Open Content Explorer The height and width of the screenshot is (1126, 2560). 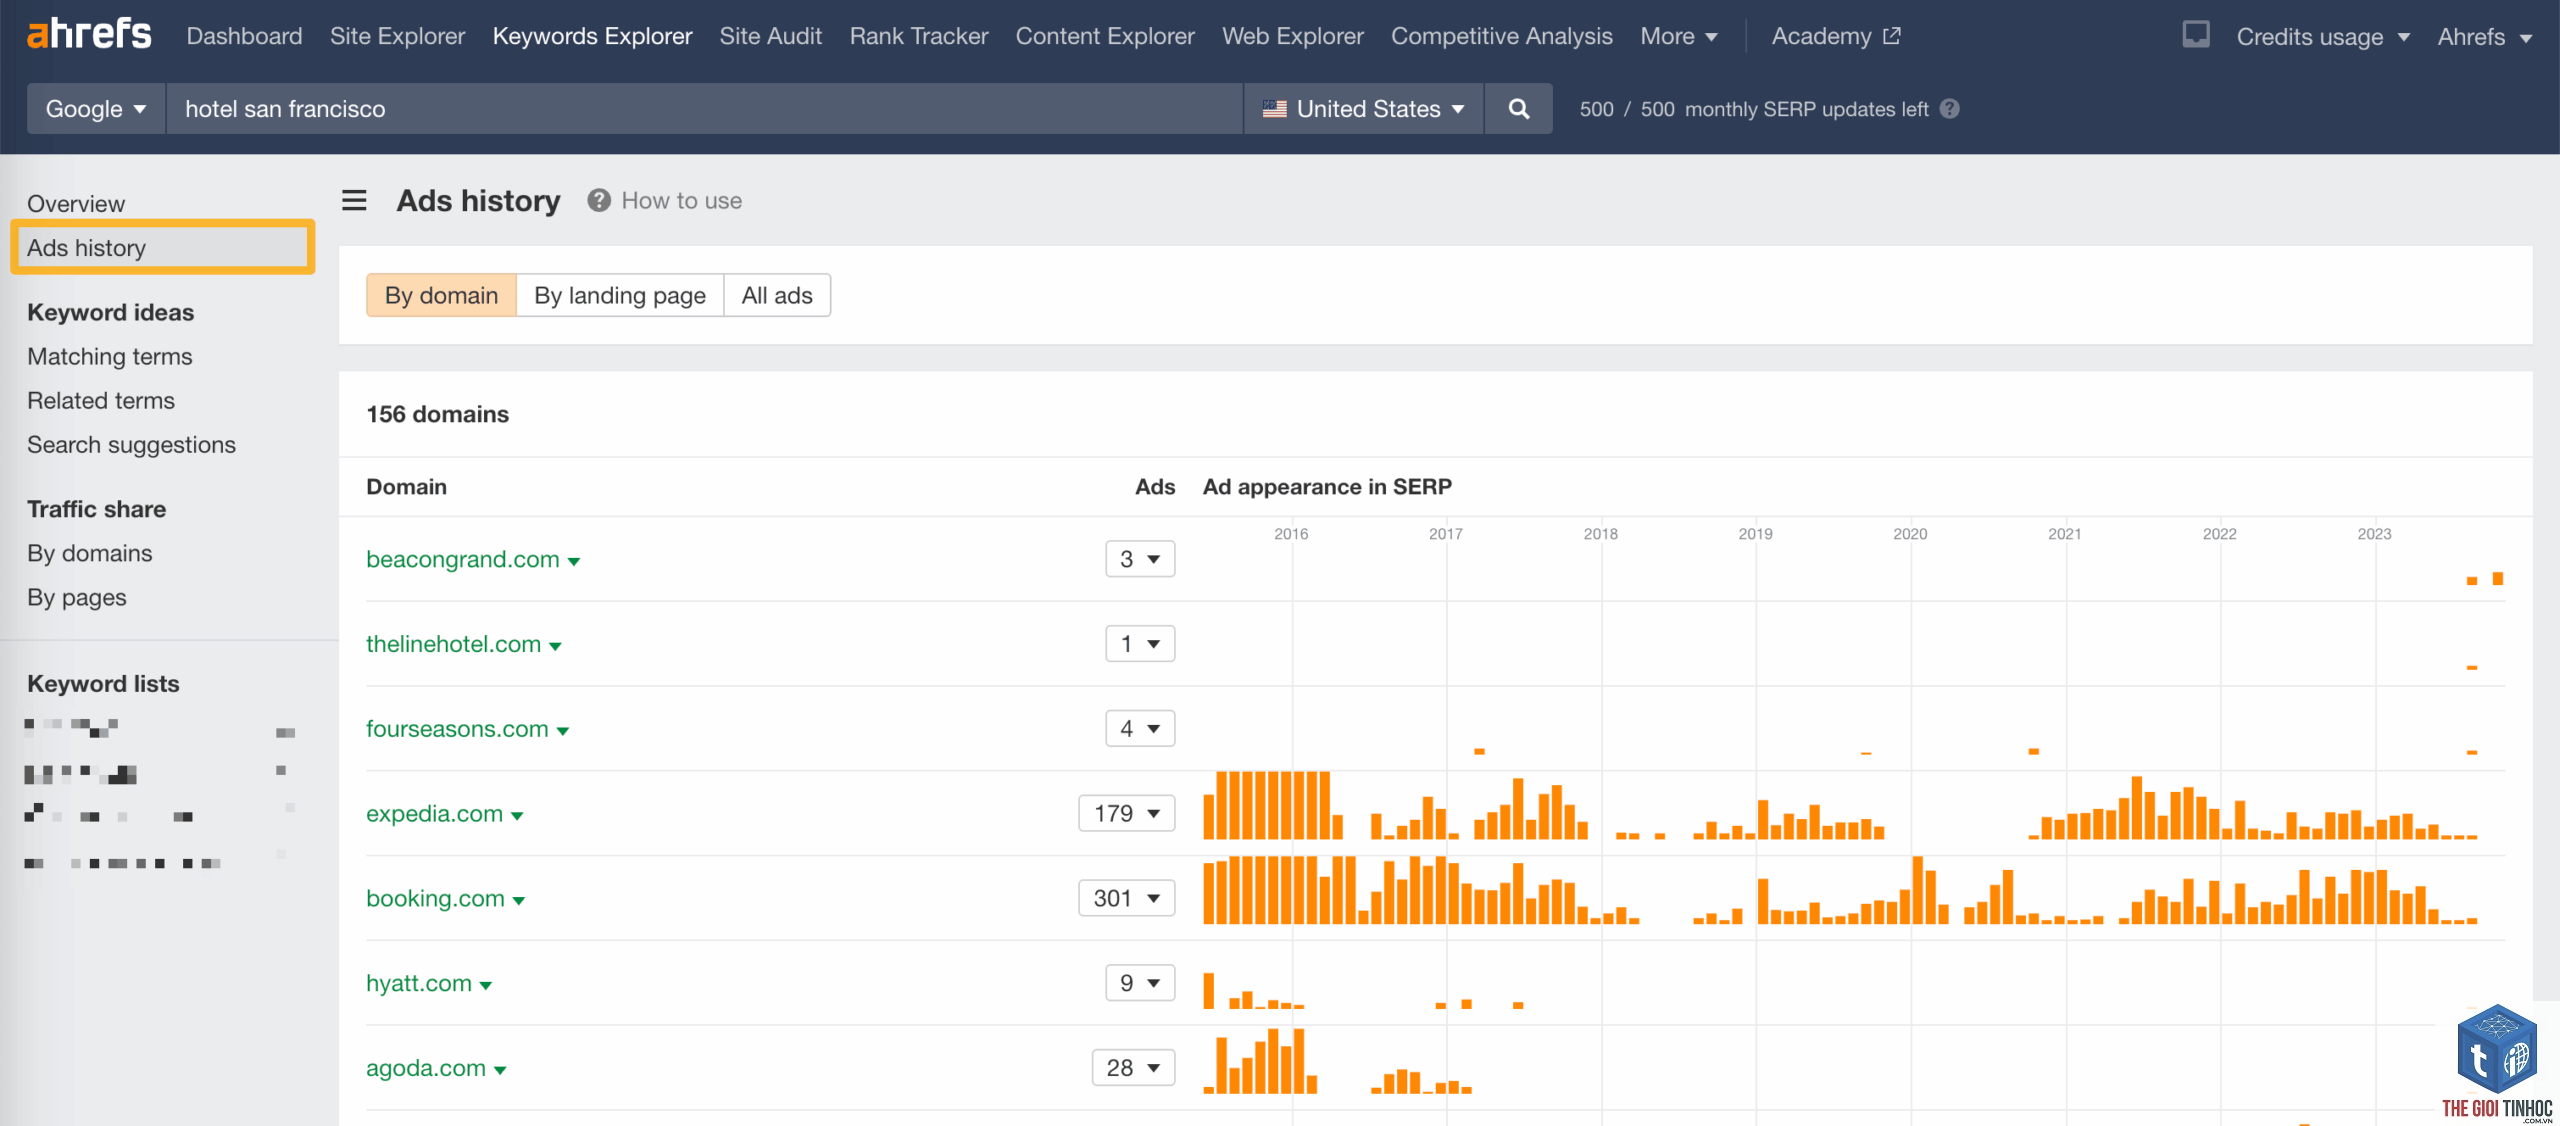(1105, 36)
